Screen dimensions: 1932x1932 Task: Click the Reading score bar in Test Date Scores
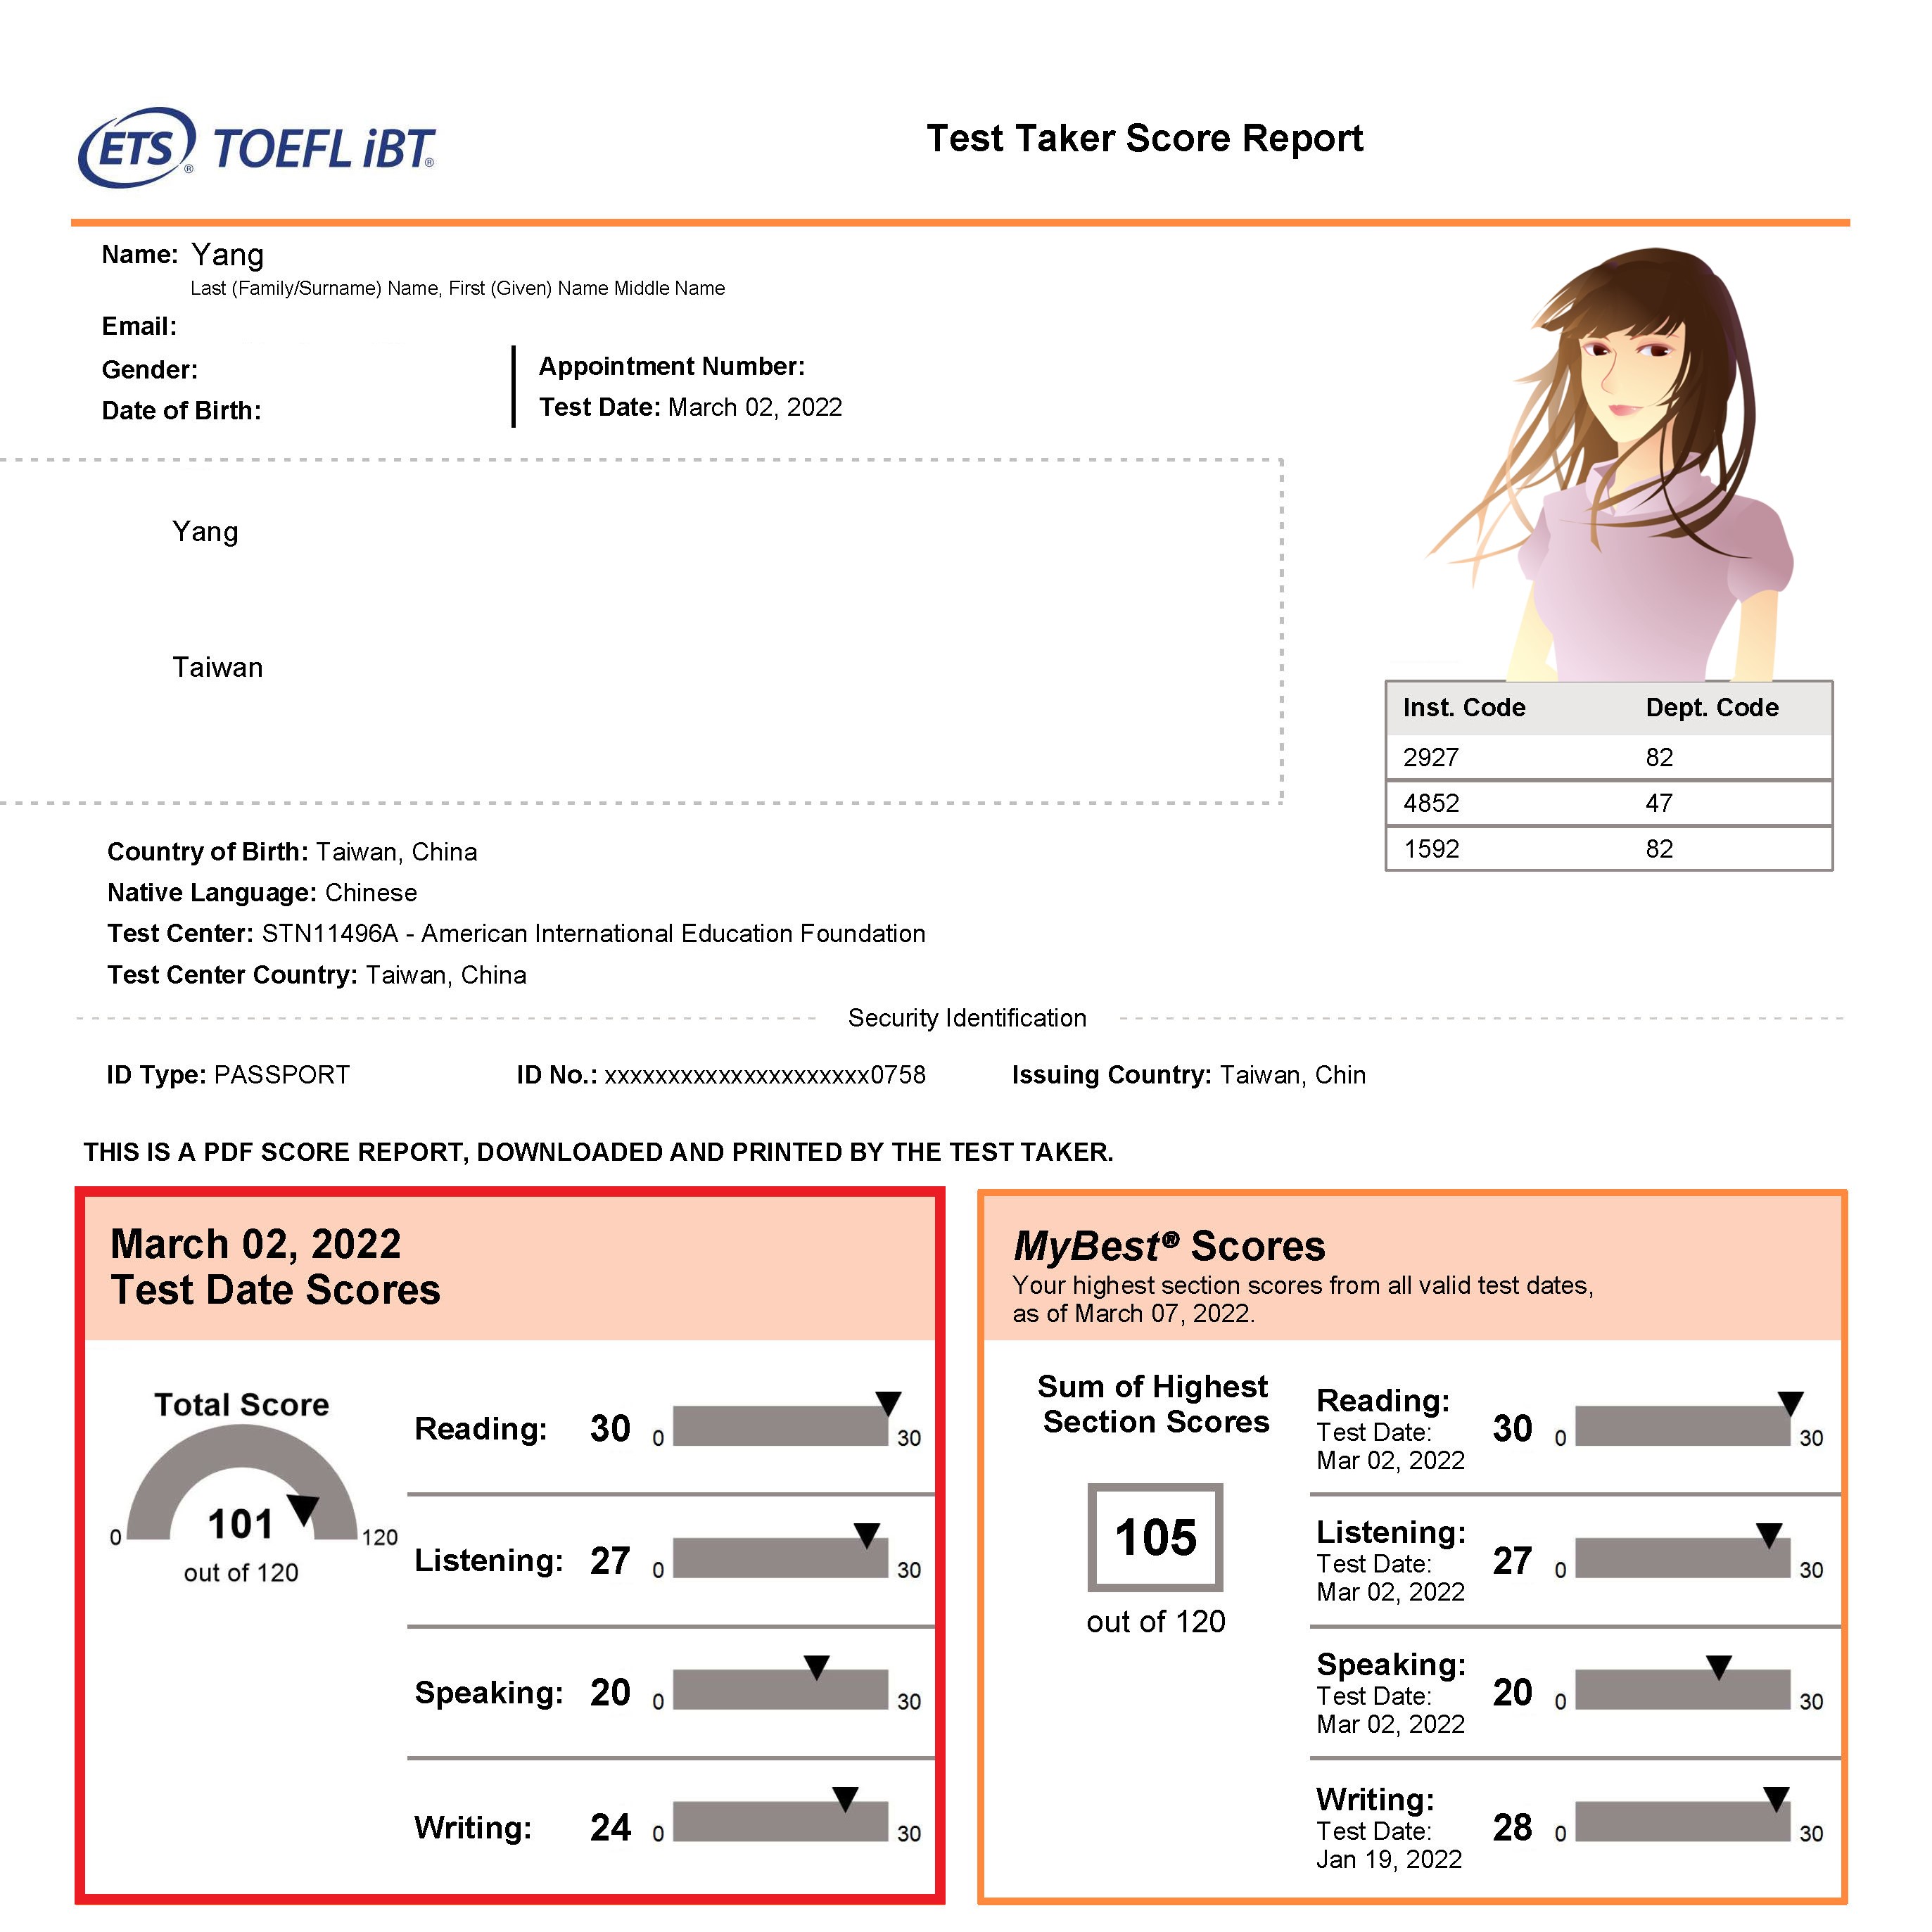click(x=780, y=1425)
